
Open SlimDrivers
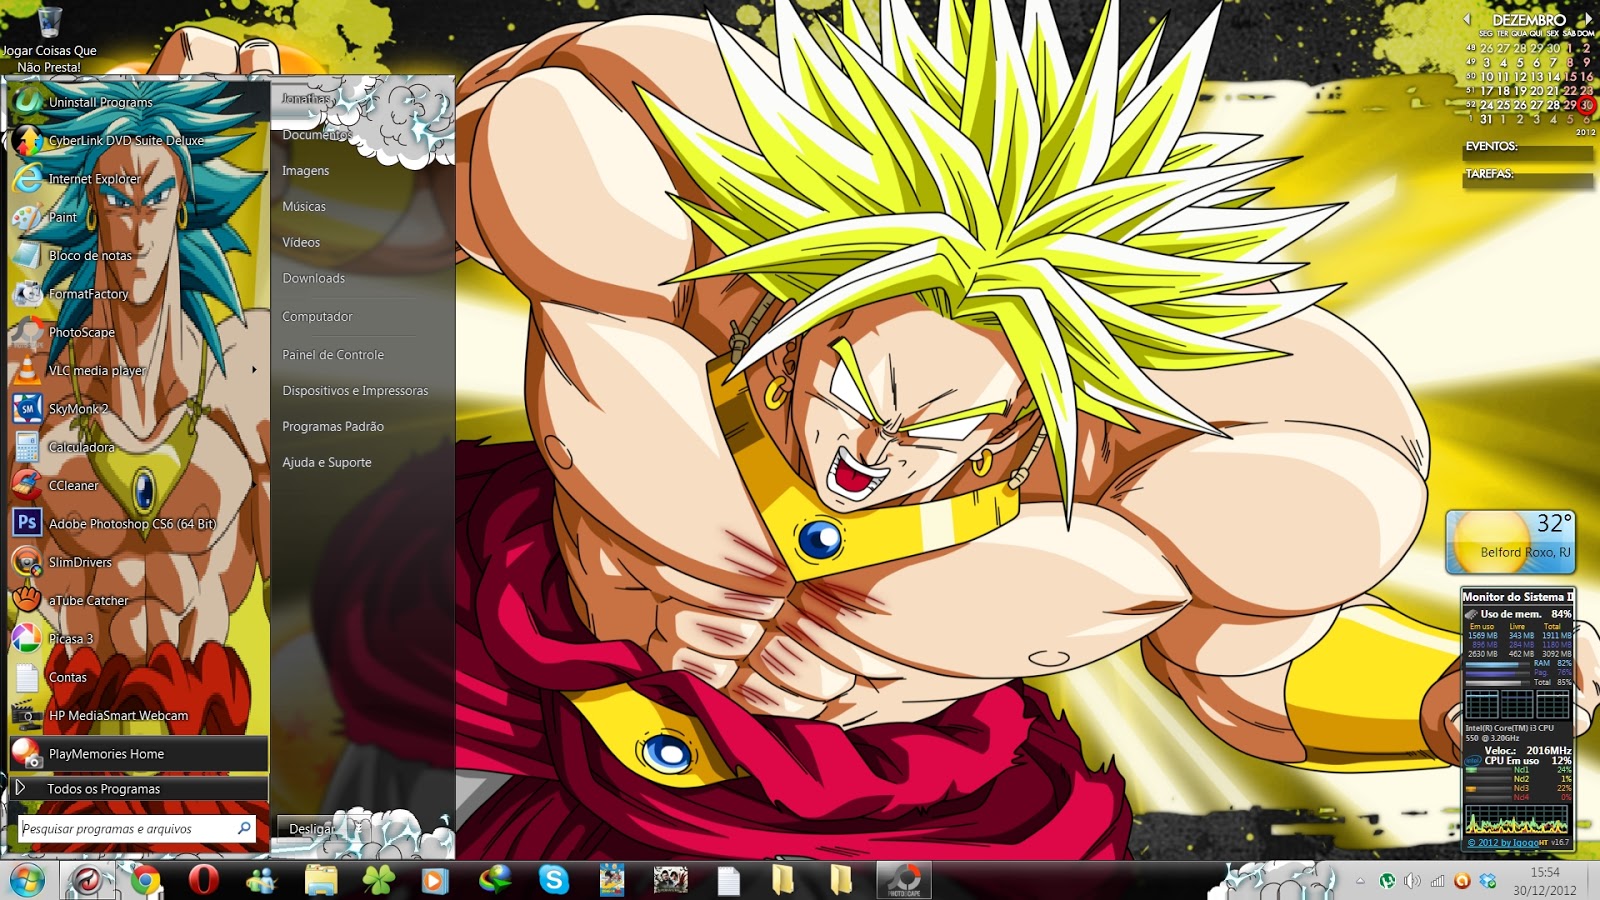click(138, 562)
